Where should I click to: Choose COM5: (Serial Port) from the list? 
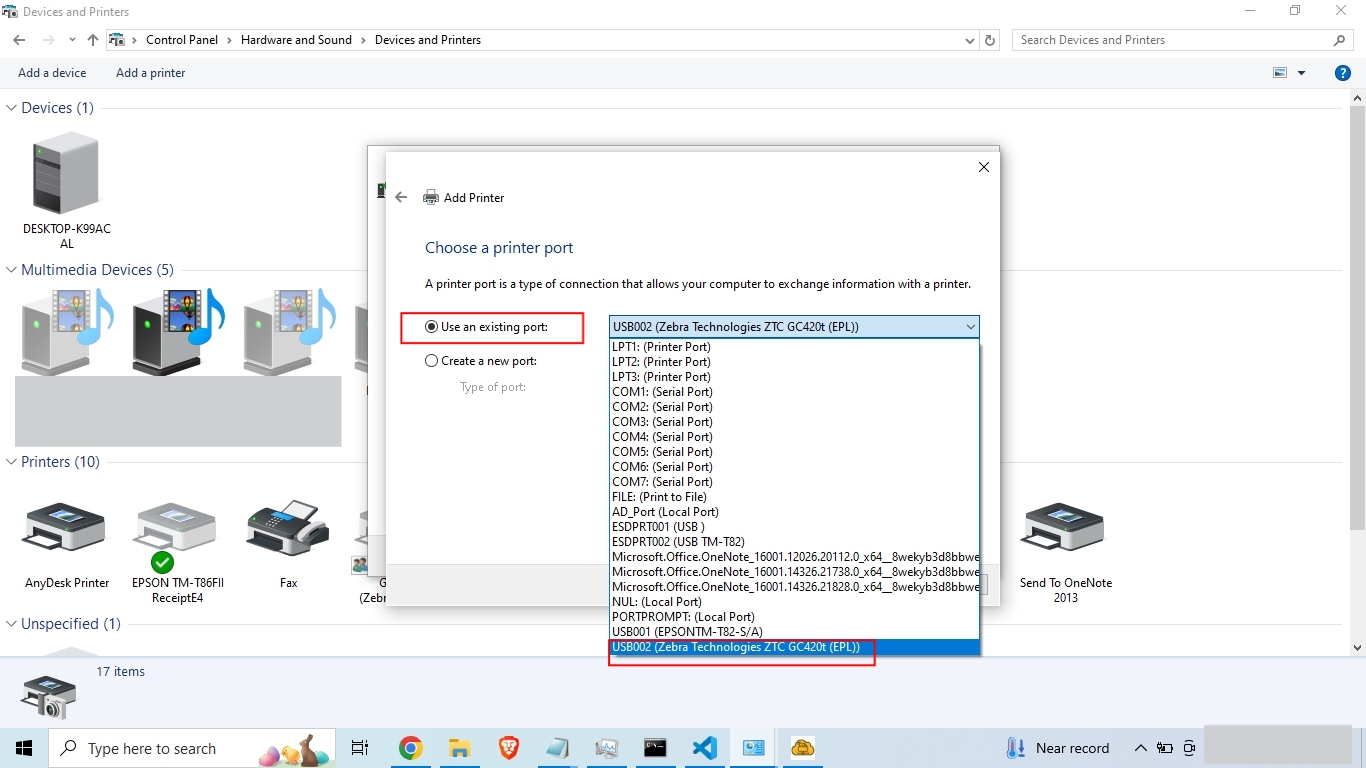coord(794,452)
